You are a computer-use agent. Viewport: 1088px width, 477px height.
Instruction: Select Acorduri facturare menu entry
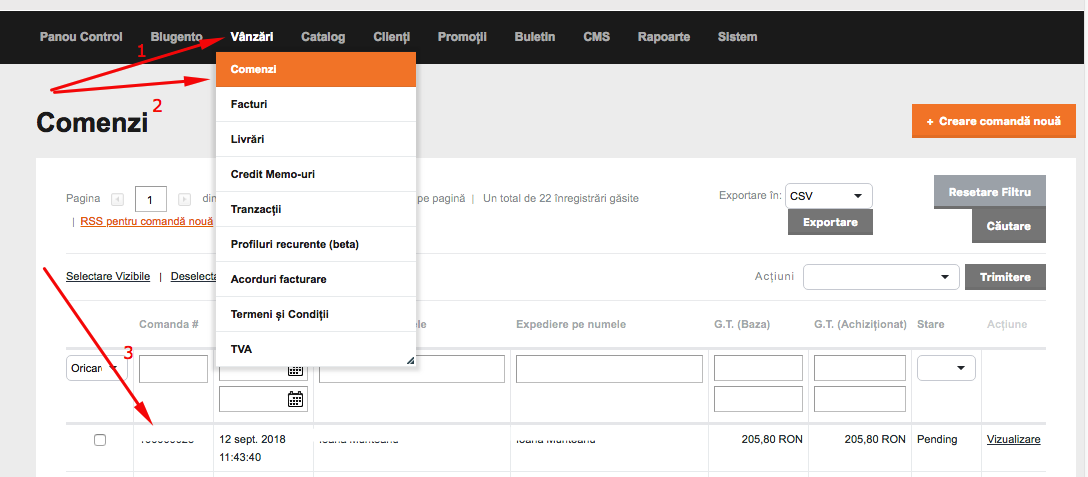[x=316, y=279]
